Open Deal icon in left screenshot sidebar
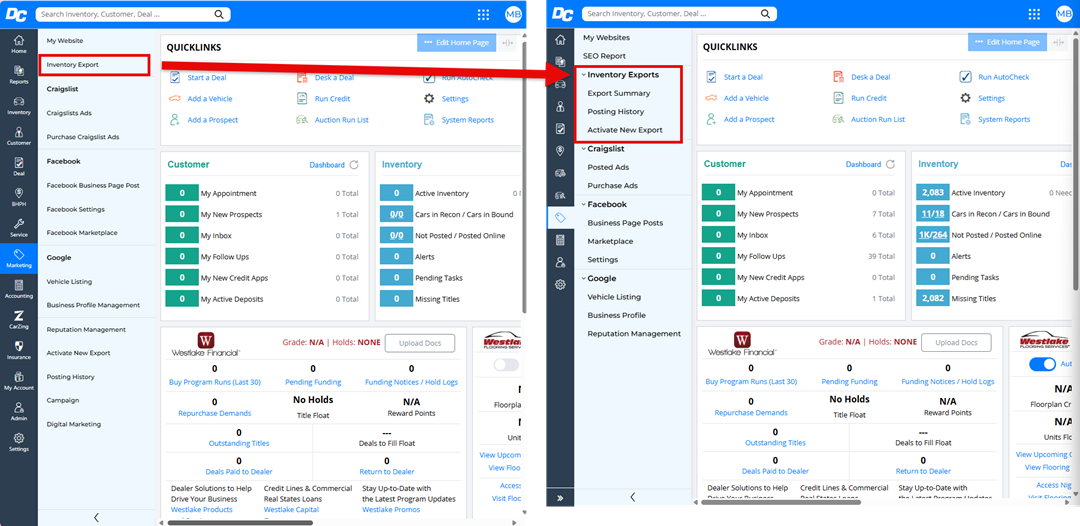This screenshot has height=526, width=1080. 19,167
